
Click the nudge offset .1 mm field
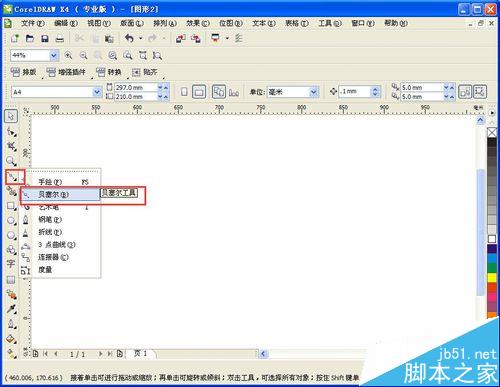tap(355, 91)
